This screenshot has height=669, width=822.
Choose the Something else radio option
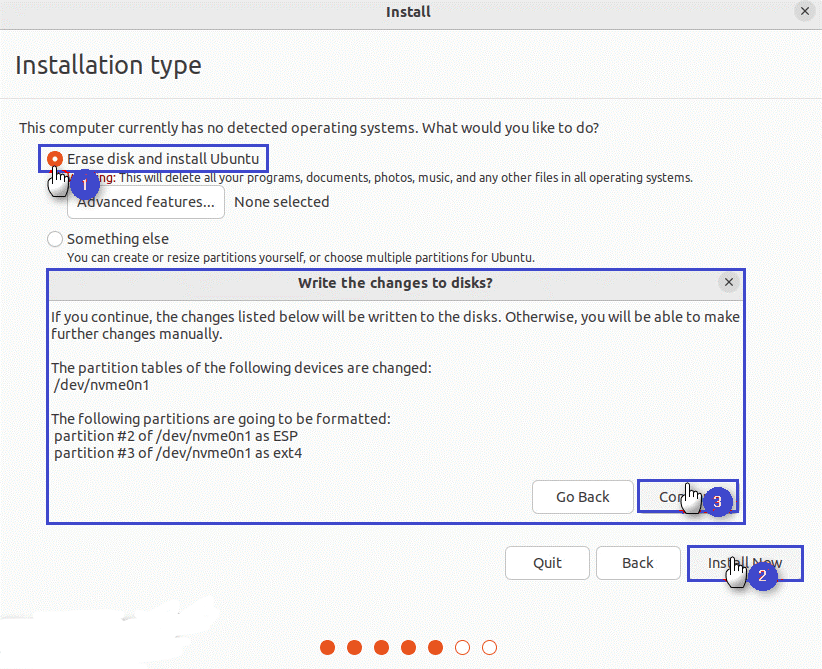tap(55, 239)
